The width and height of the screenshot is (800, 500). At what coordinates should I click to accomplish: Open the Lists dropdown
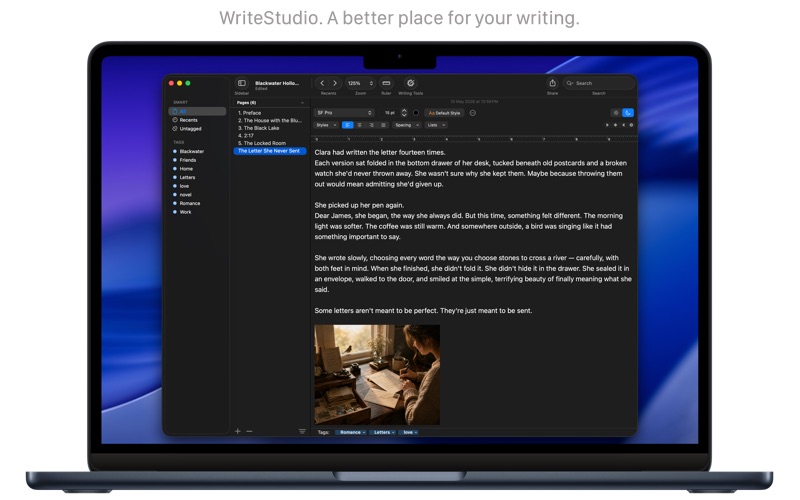tap(436, 125)
